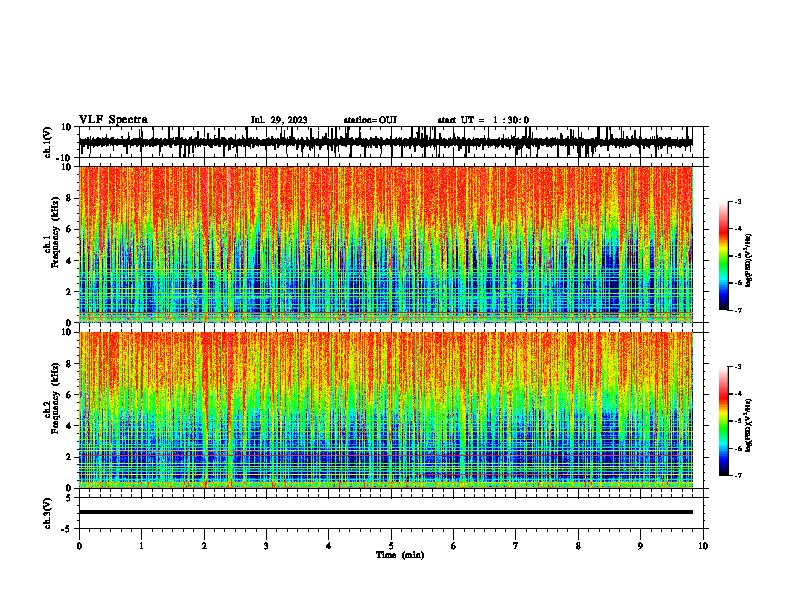
Task: Click the upper ch.1 PSD color bar
Action: 724,256
